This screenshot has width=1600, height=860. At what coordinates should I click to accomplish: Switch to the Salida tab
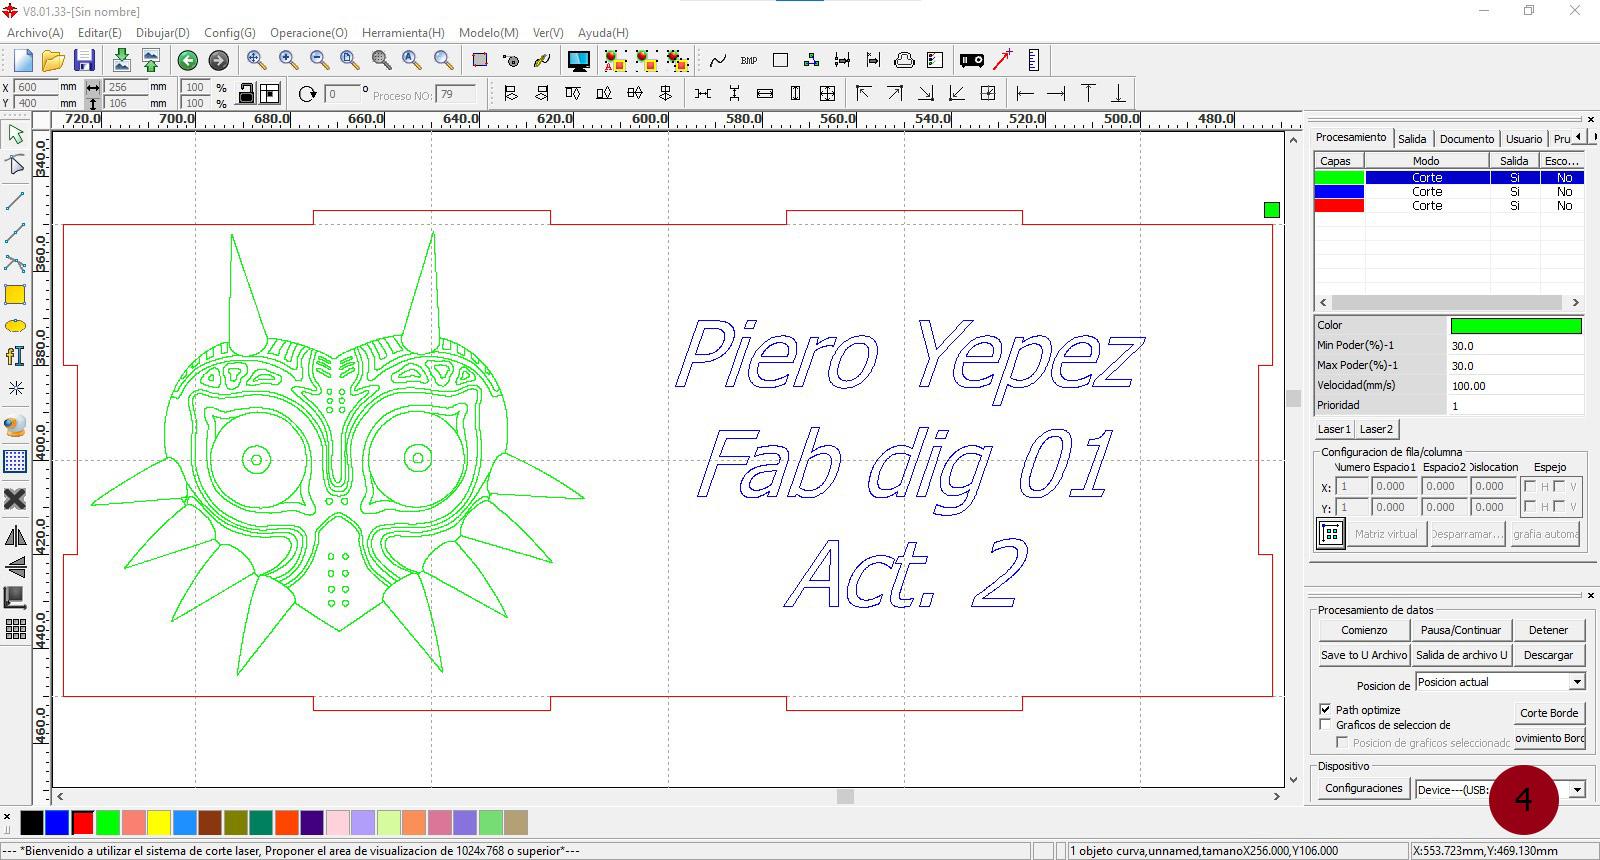coord(1412,139)
